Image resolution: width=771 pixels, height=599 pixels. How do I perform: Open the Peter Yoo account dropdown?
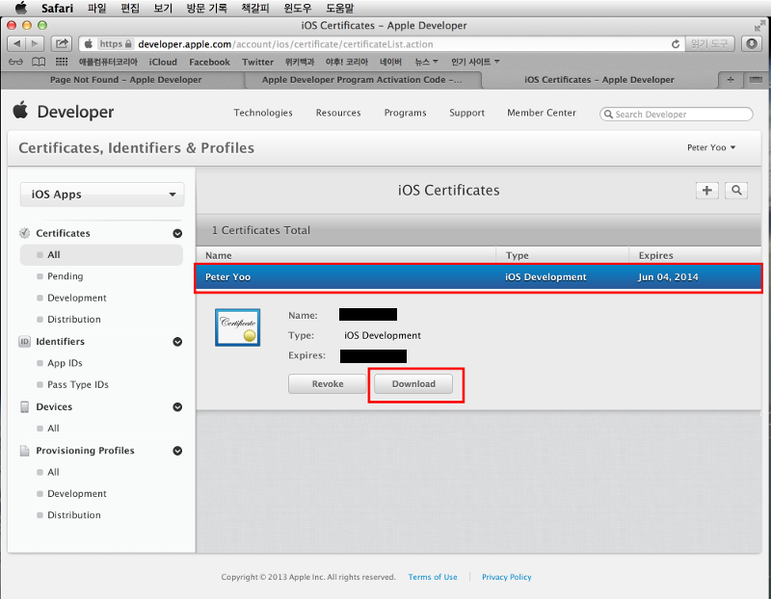pos(711,148)
